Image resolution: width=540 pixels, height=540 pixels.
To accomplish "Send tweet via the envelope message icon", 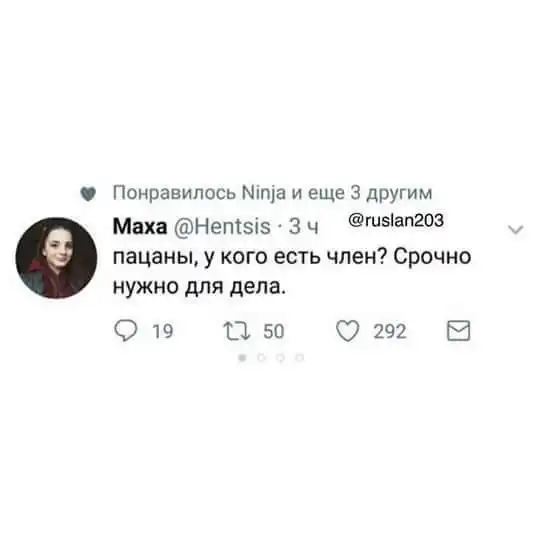I will (458, 331).
